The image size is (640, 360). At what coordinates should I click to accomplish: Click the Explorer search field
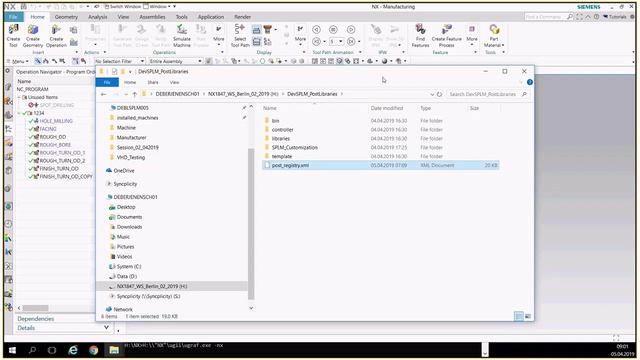point(487,94)
